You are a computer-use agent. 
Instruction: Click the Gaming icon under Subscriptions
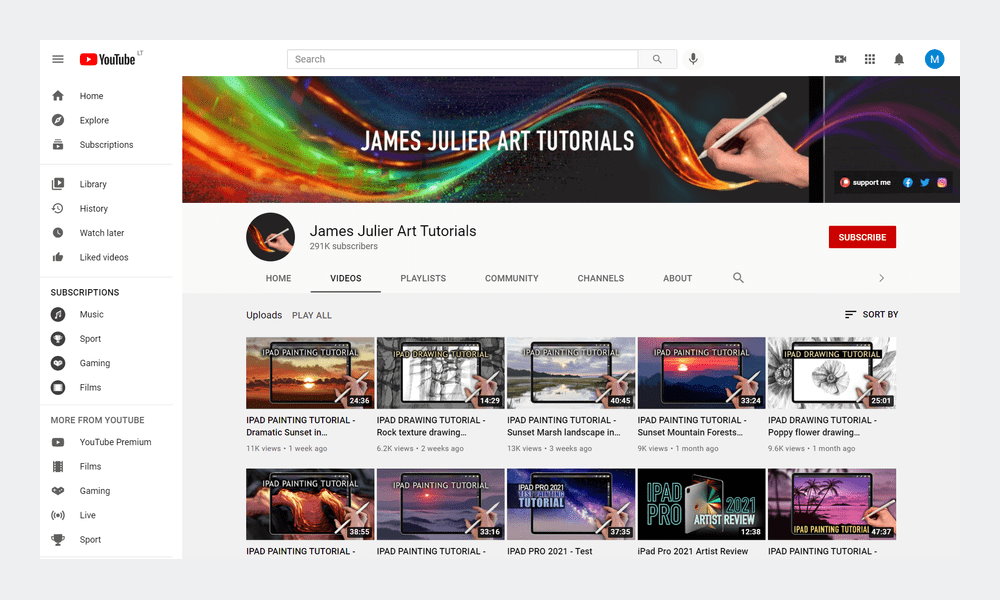coord(58,363)
